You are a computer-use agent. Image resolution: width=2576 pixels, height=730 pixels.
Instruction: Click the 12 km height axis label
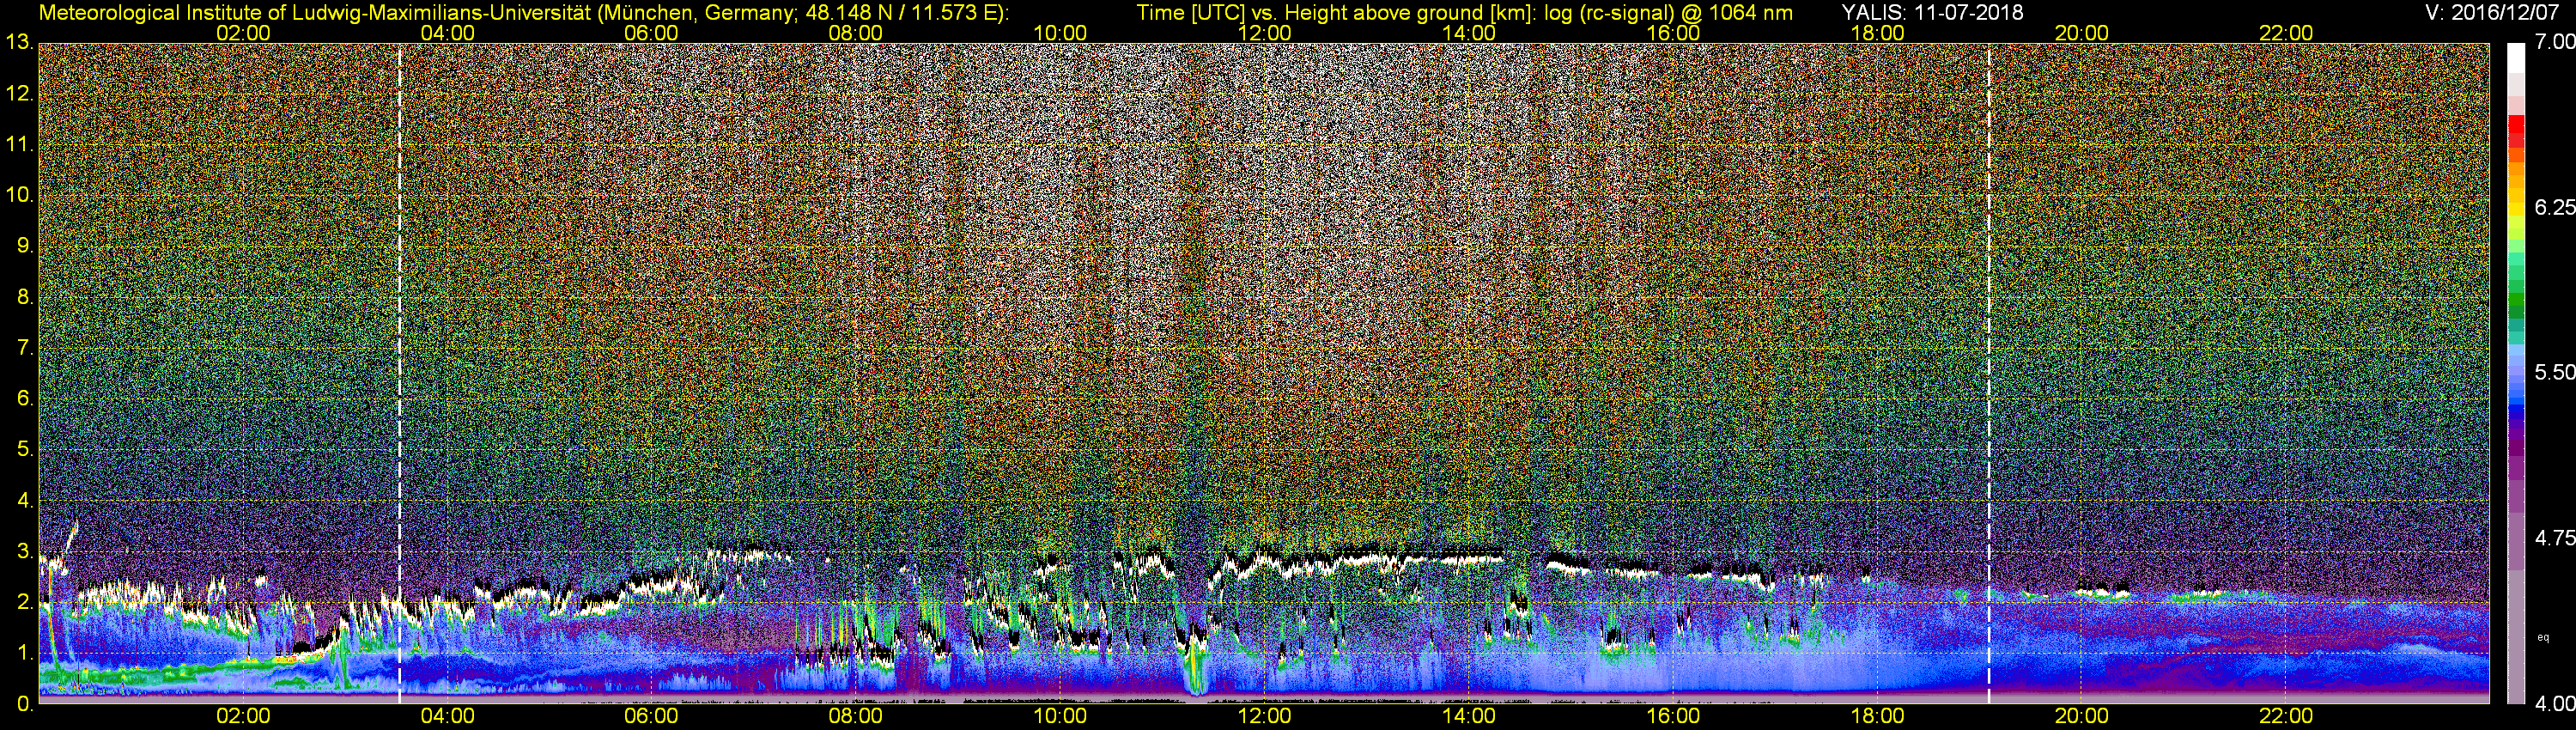(x=19, y=94)
